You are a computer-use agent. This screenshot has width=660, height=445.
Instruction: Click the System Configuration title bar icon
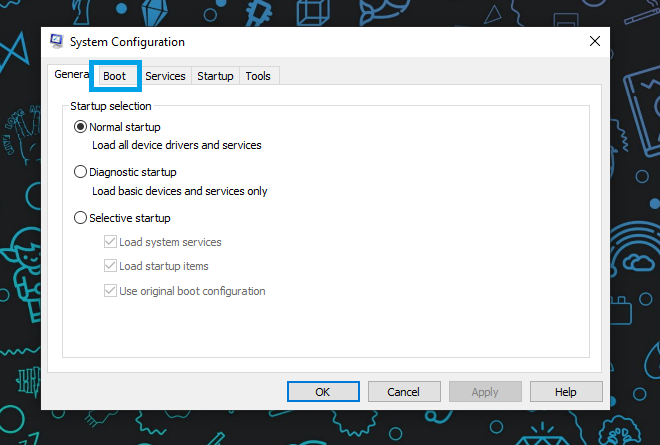click(56, 41)
